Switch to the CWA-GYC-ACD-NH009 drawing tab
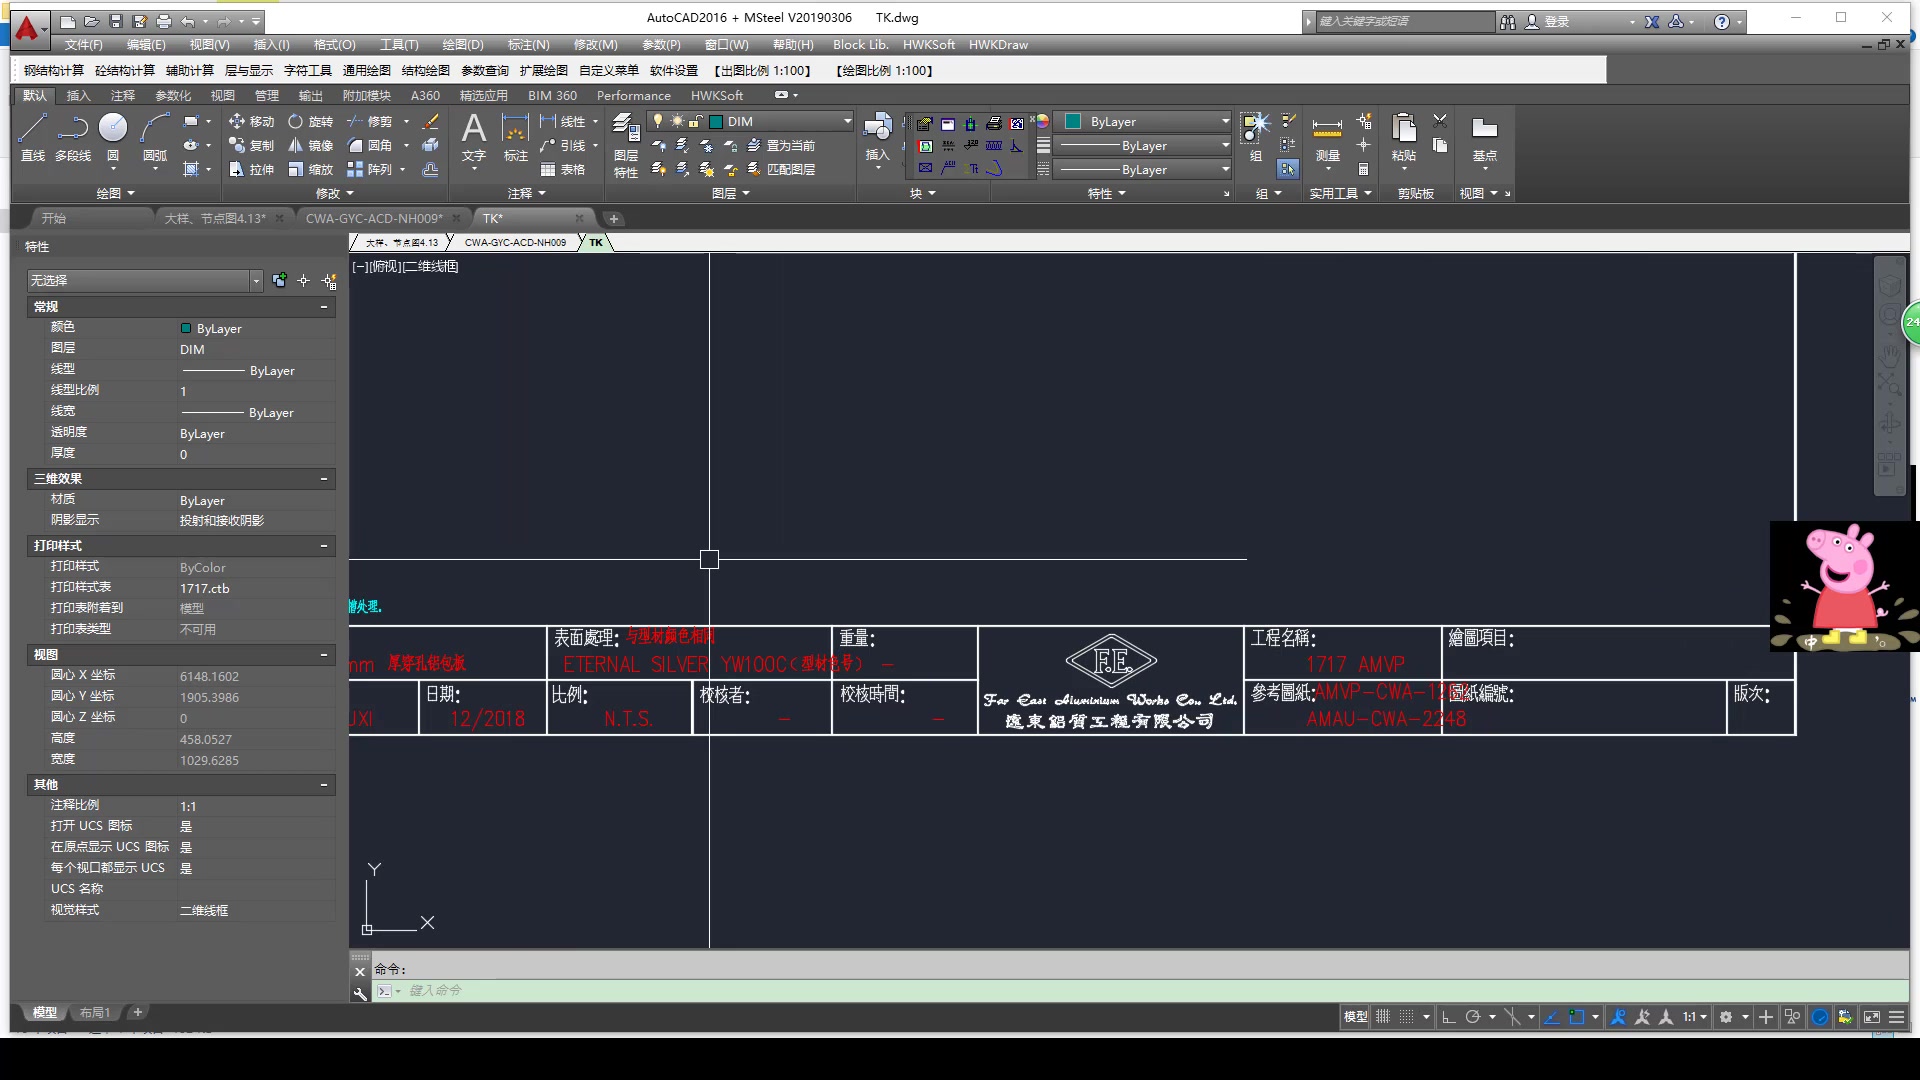 pos(374,218)
